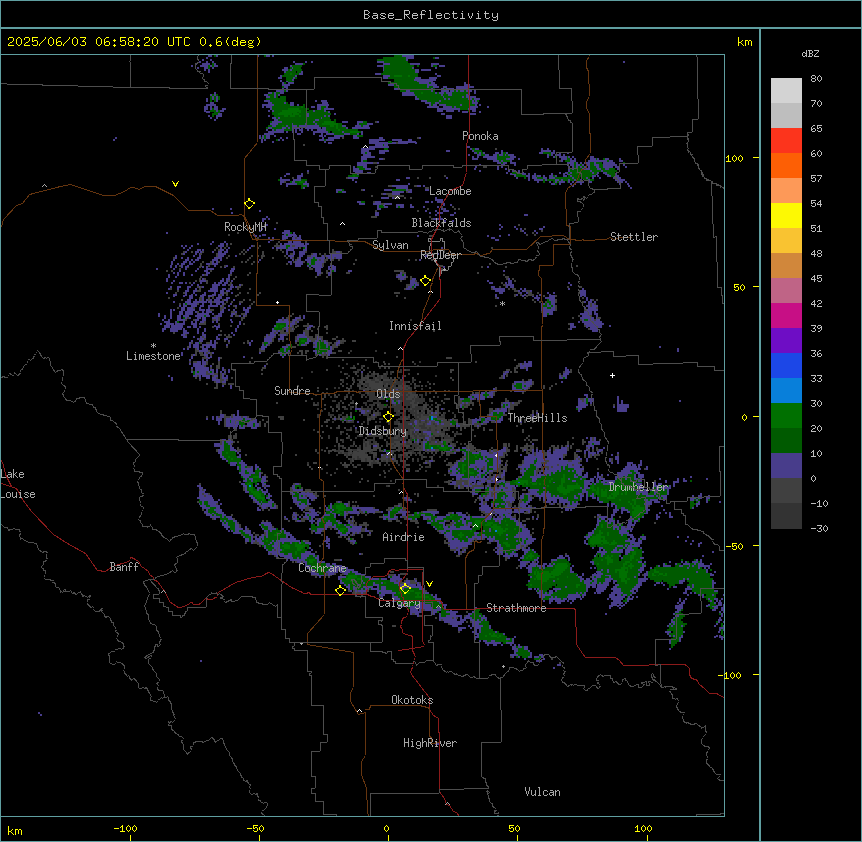
Task: Select the blue swatch between 36 and 33
Action: click(786, 365)
